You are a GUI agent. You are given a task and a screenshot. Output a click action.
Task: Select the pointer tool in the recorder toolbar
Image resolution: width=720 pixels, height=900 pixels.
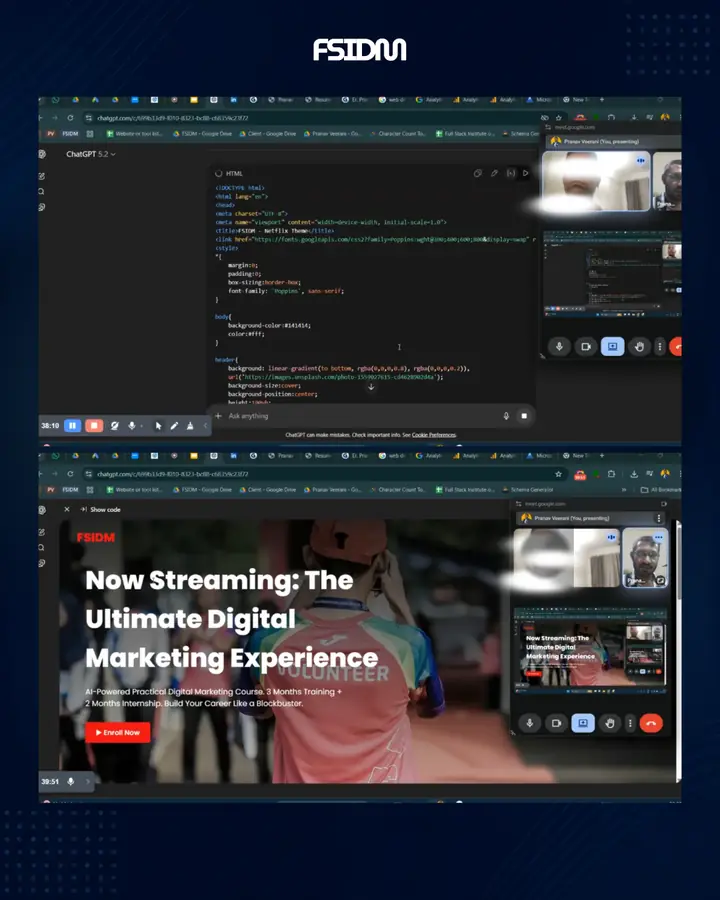tap(158, 425)
